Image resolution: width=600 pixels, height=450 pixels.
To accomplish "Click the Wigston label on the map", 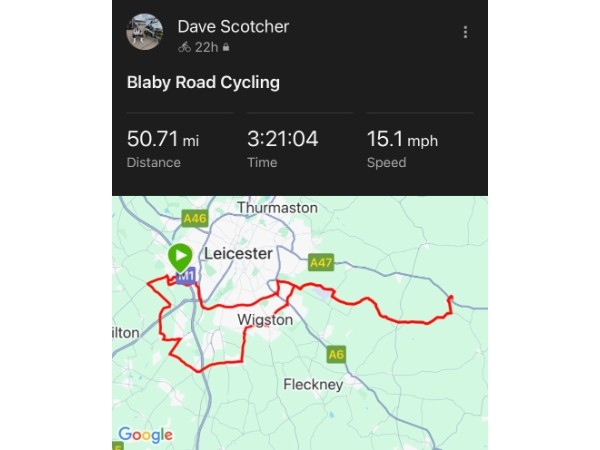I will pyautogui.click(x=265, y=320).
